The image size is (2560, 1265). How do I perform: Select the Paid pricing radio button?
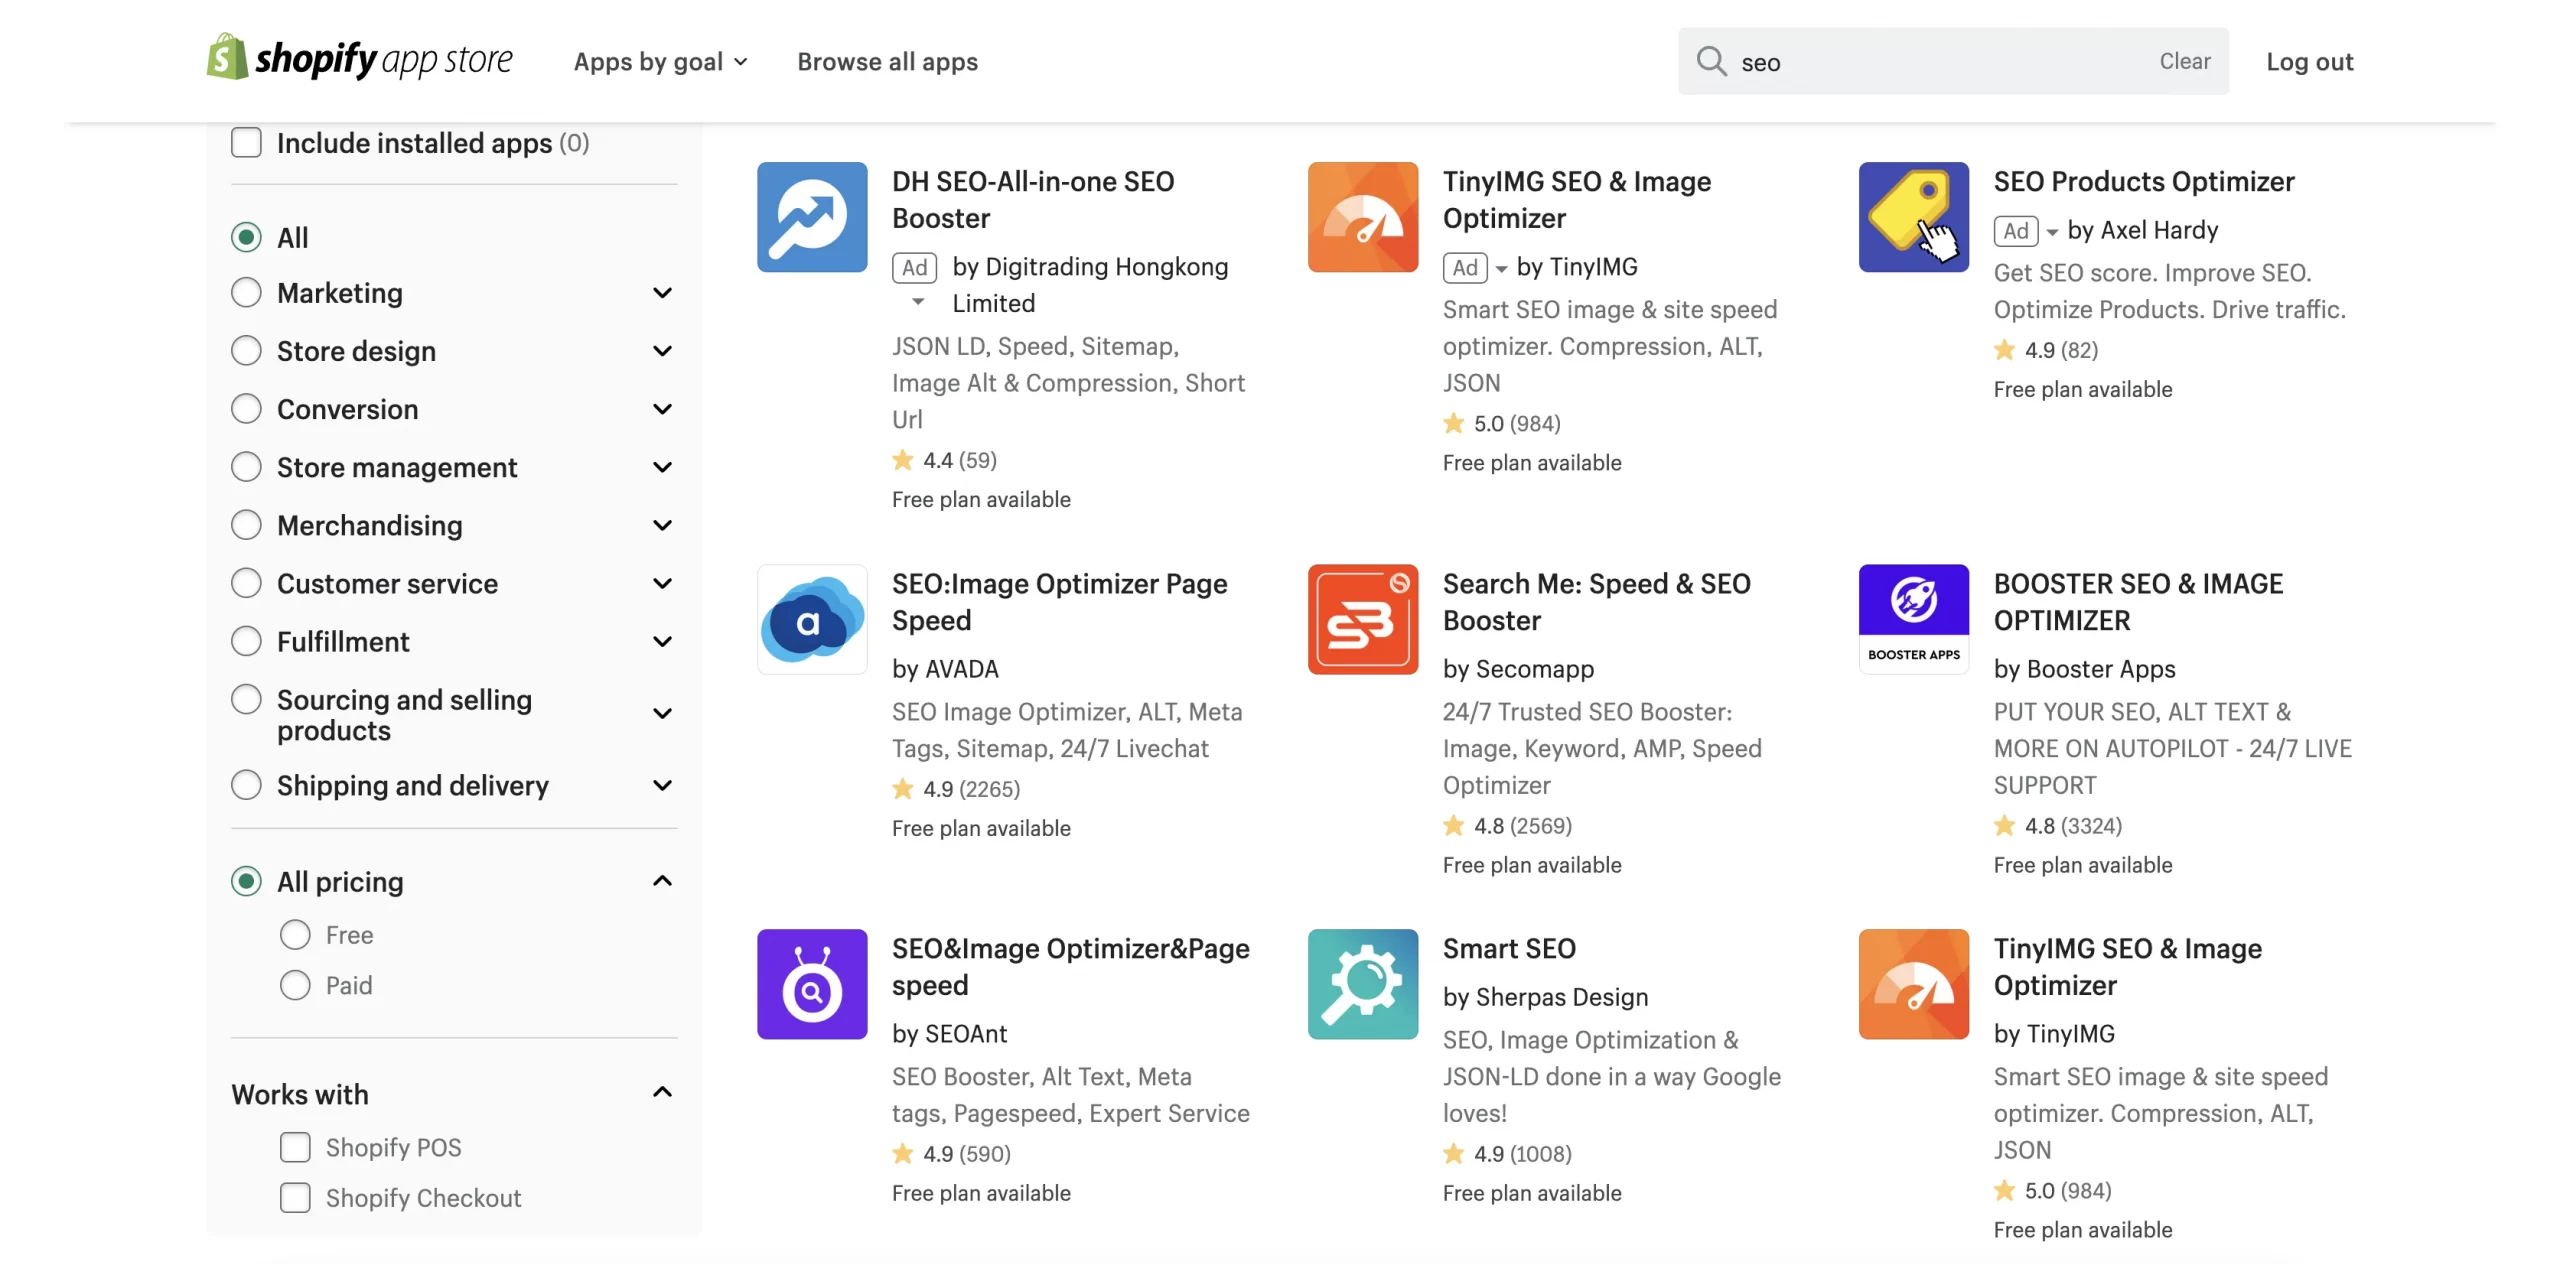click(295, 985)
